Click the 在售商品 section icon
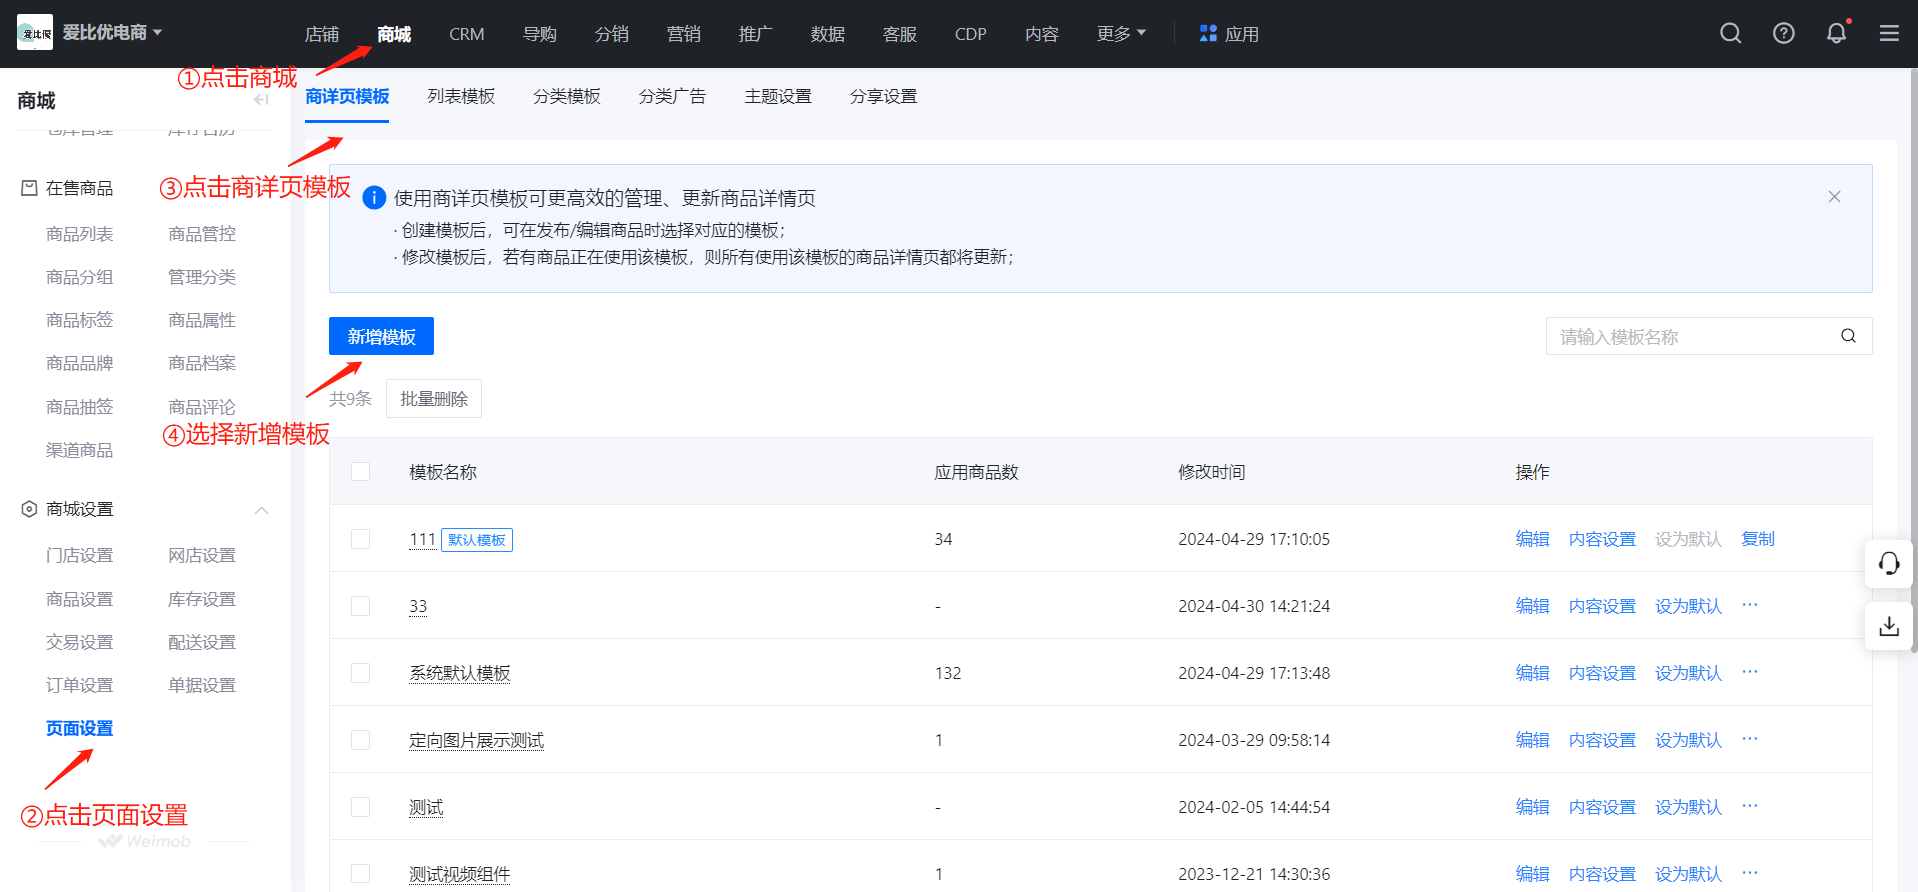The height and width of the screenshot is (892, 1918). point(29,188)
